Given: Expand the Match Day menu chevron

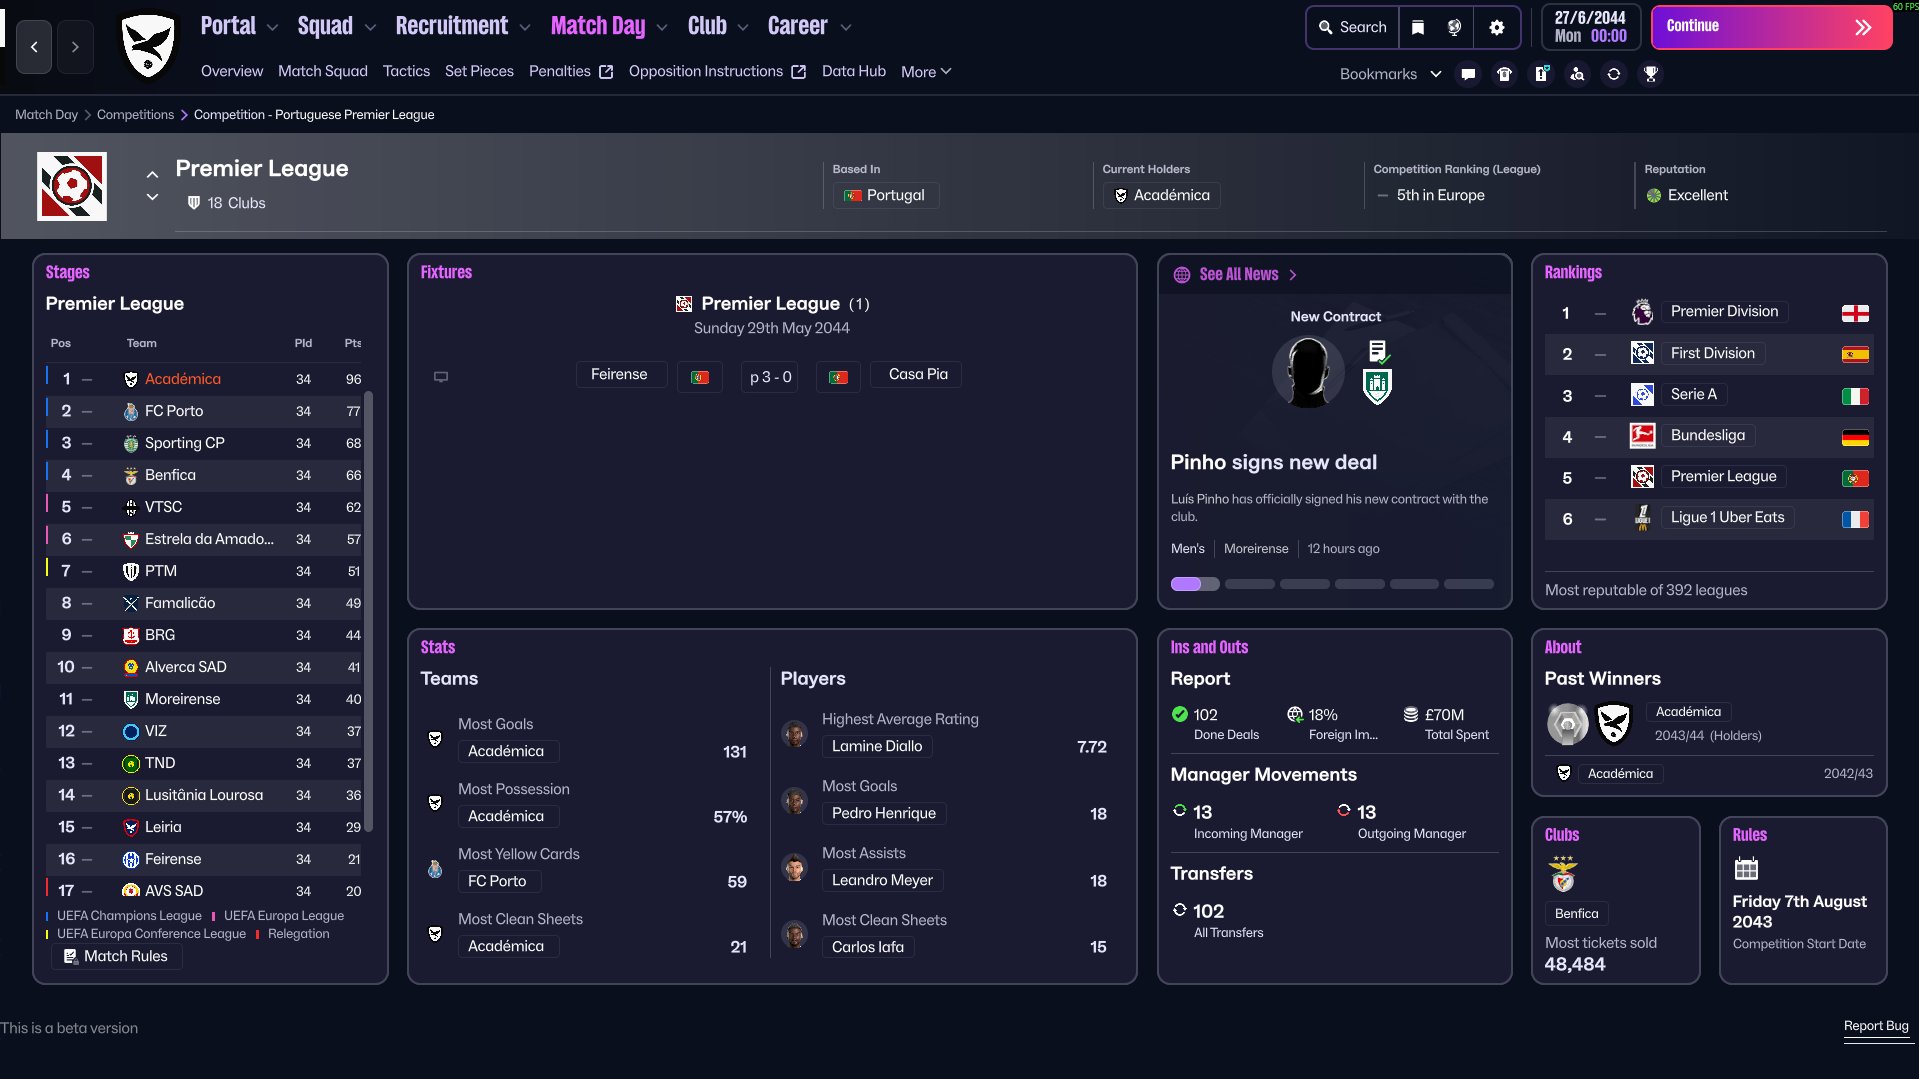Looking at the screenshot, I should [x=662, y=28].
